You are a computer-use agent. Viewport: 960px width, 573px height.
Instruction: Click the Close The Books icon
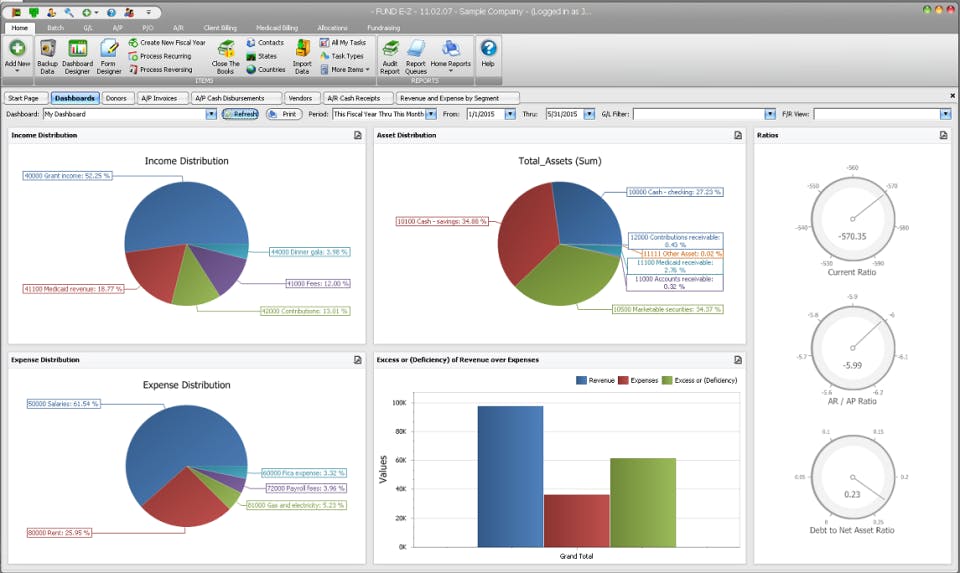(226, 48)
